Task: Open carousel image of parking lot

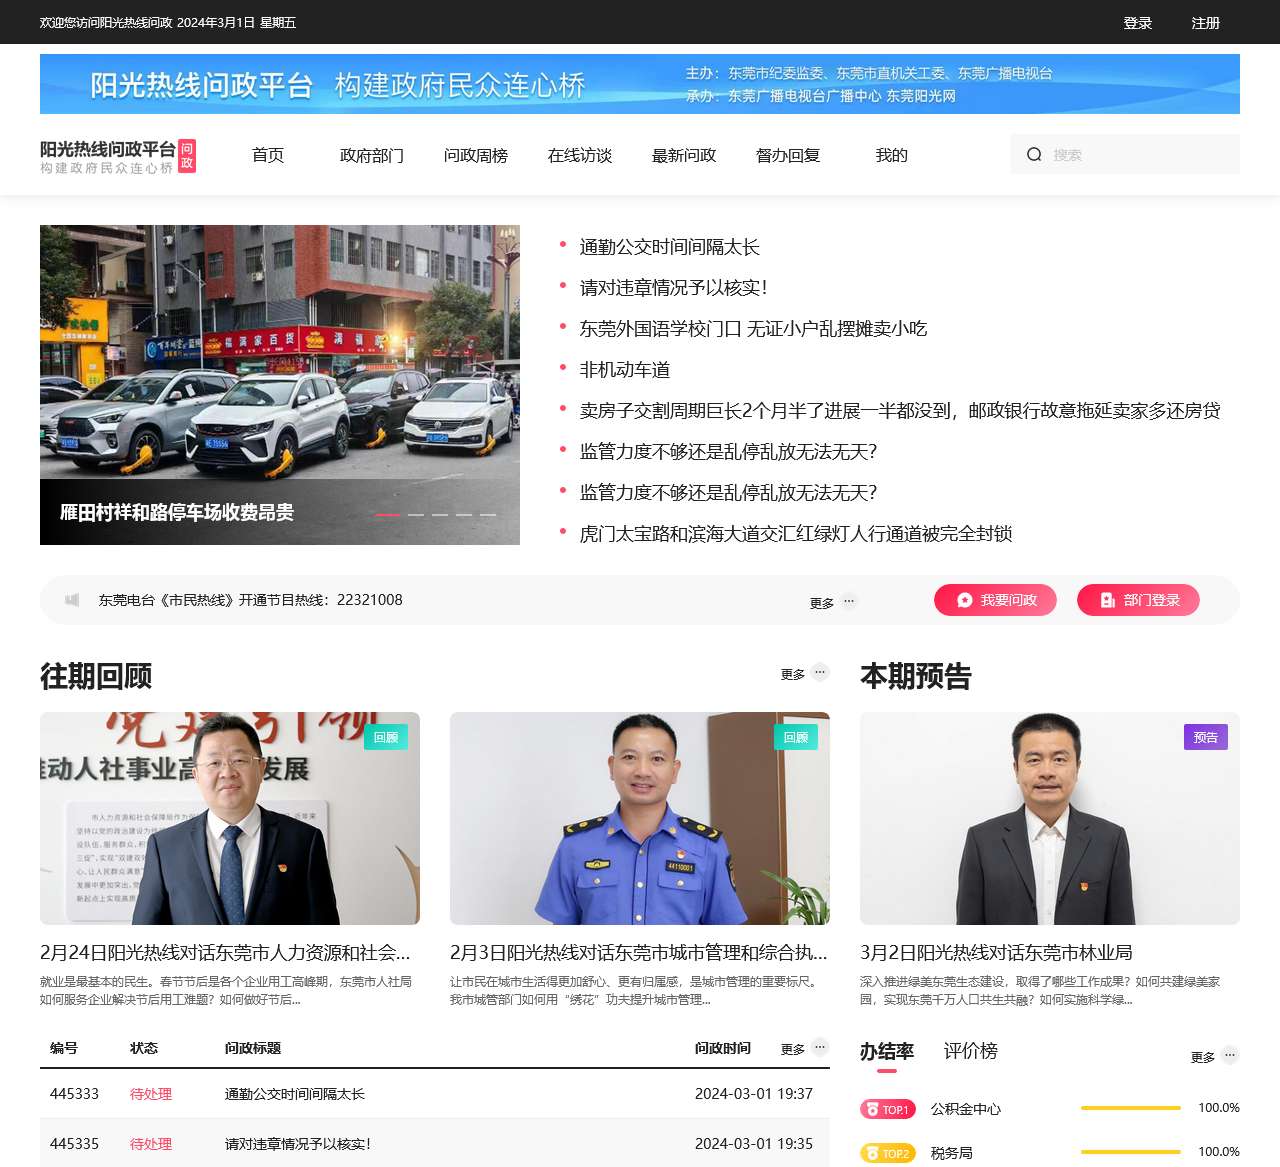Action: pos(280,385)
